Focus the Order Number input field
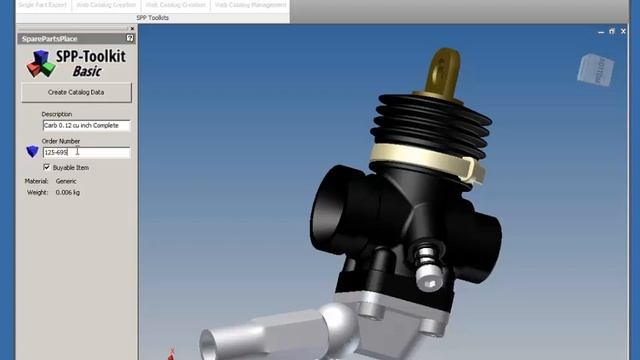This screenshot has height=360, width=640. (87, 152)
